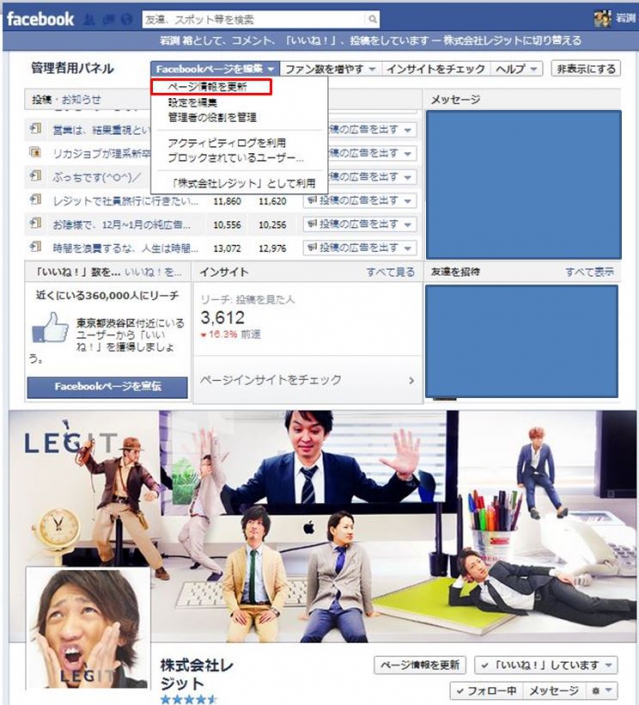Select 設定を編集 menu item
Screen dimensions: 639x705
tap(192, 103)
